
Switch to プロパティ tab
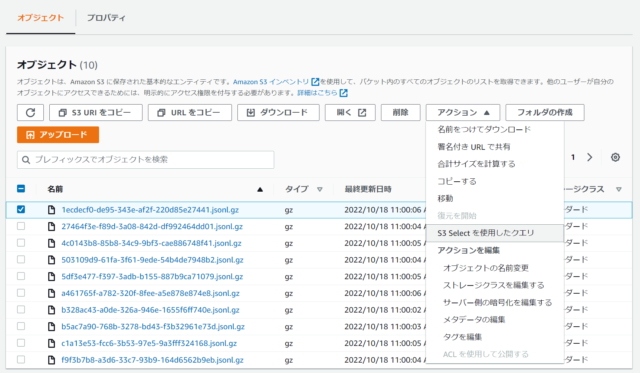pyautogui.click(x=106, y=18)
